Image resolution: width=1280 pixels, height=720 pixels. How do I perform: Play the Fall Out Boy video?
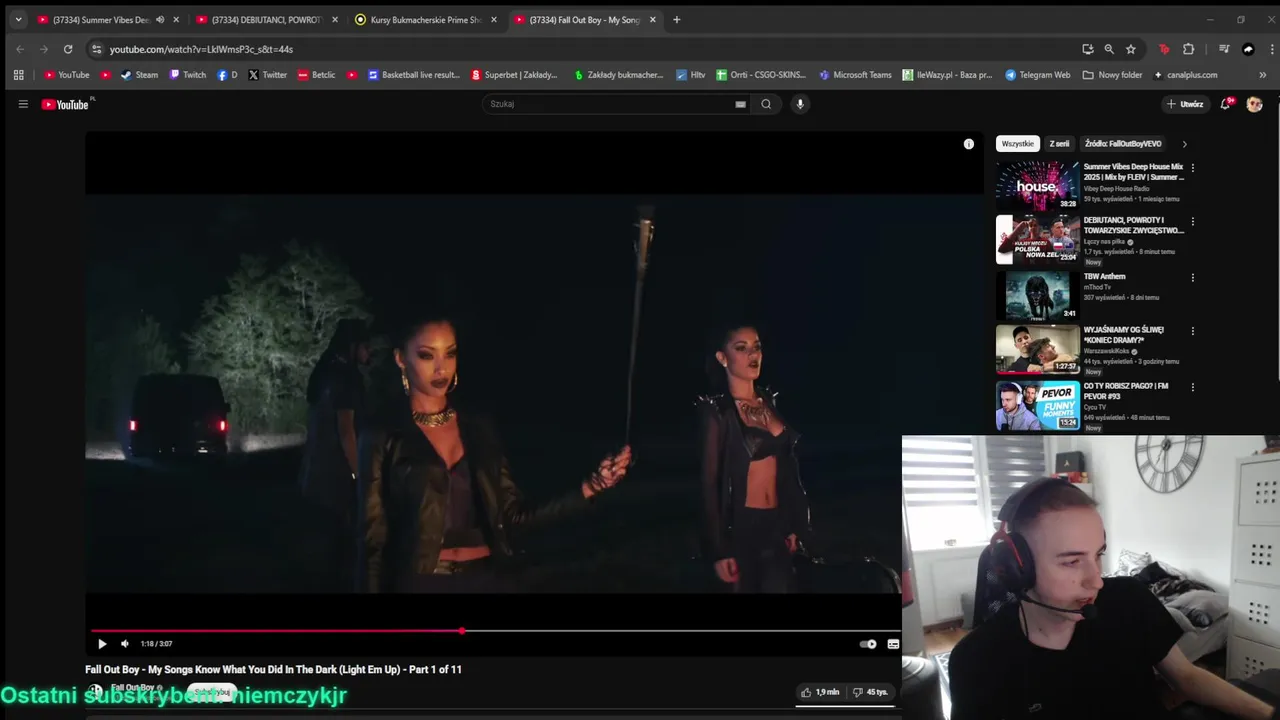(x=102, y=644)
